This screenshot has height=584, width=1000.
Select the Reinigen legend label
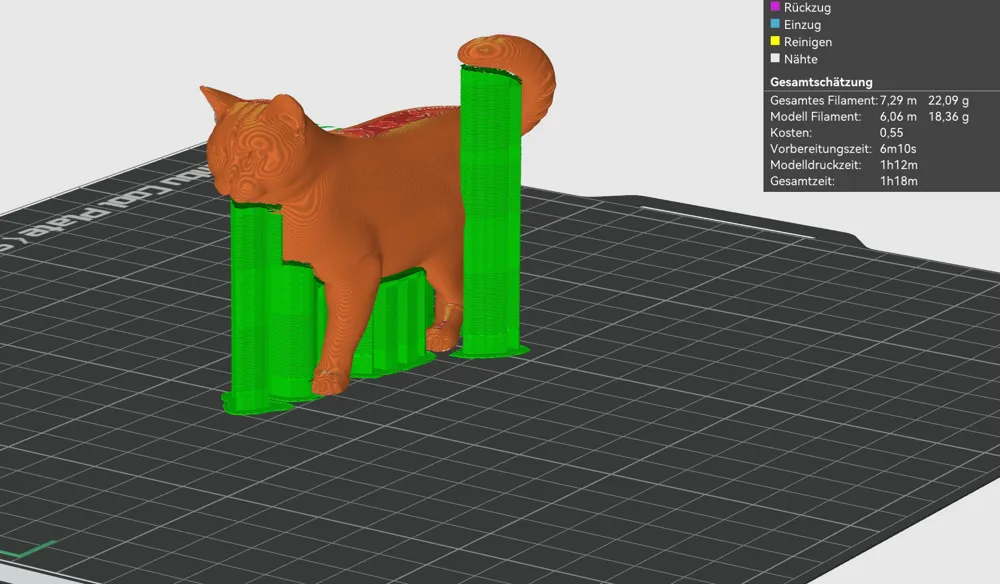(807, 42)
